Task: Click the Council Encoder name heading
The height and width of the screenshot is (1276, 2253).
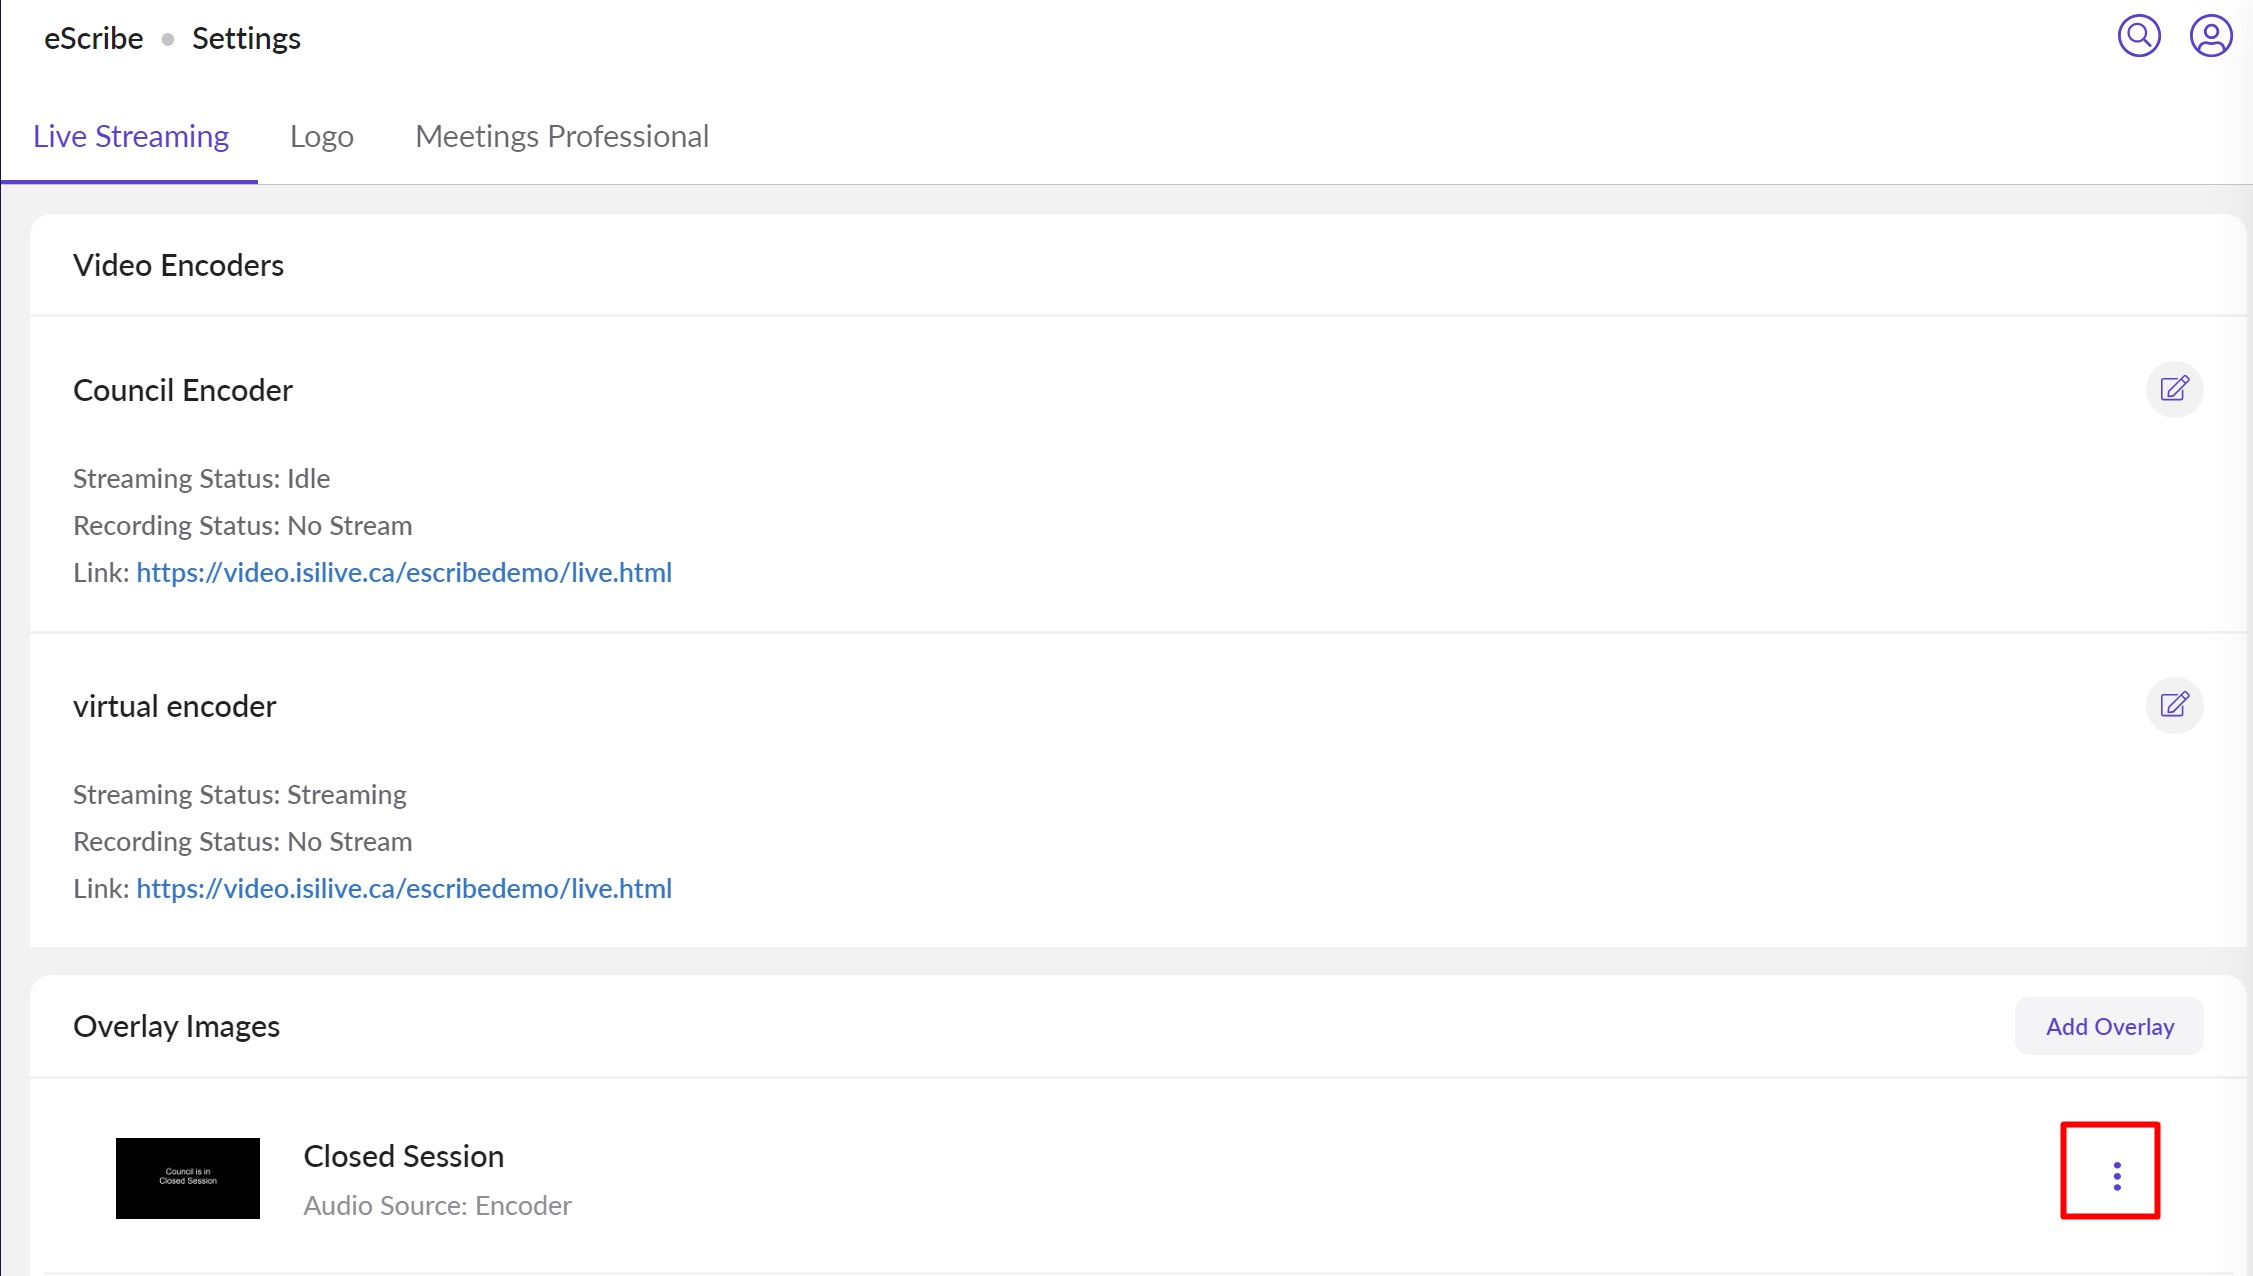Action: (x=183, y=390)
